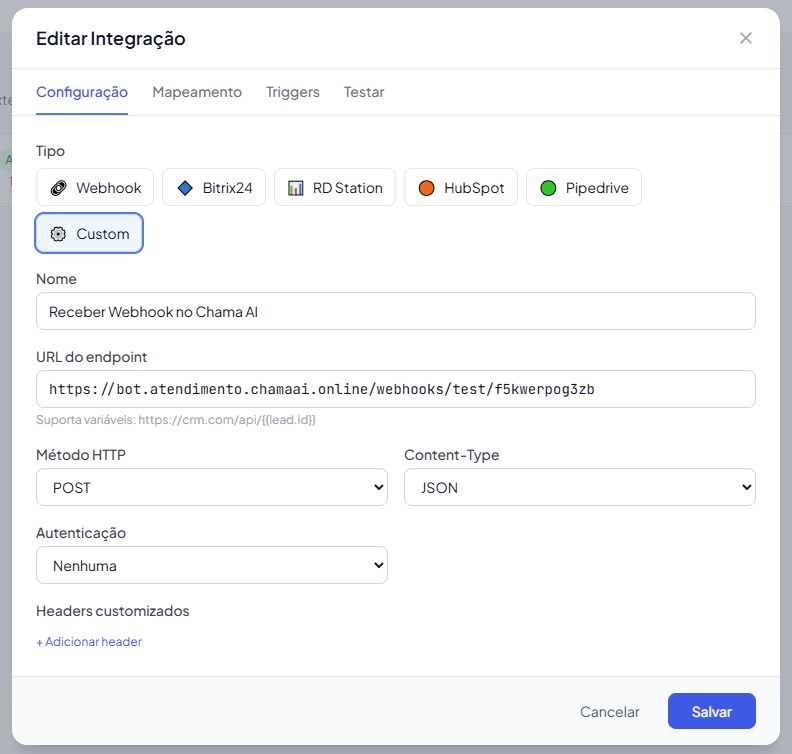Click the green Pipedrive circle icon
The image size is (792, 754).
click(x=549, y=188)
